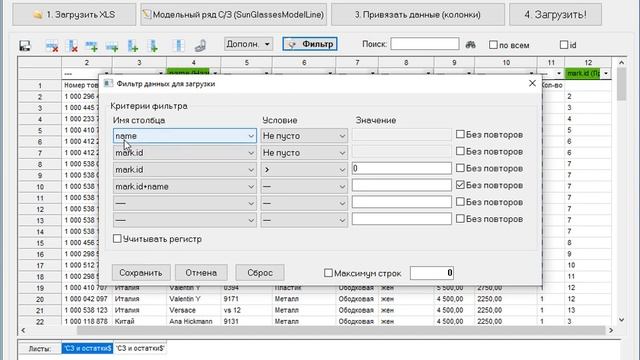
Task: Click cell vs 12
Action: [247, 310]
